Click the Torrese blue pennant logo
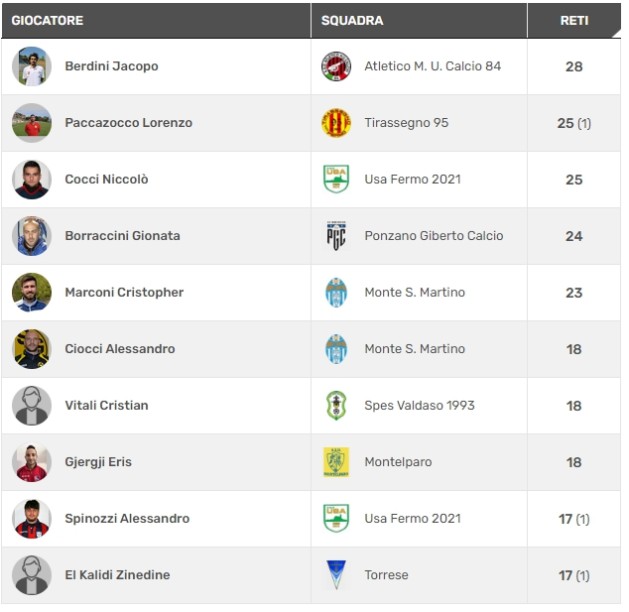Screen dimensions: 629x612 click(x=336, y=574)
